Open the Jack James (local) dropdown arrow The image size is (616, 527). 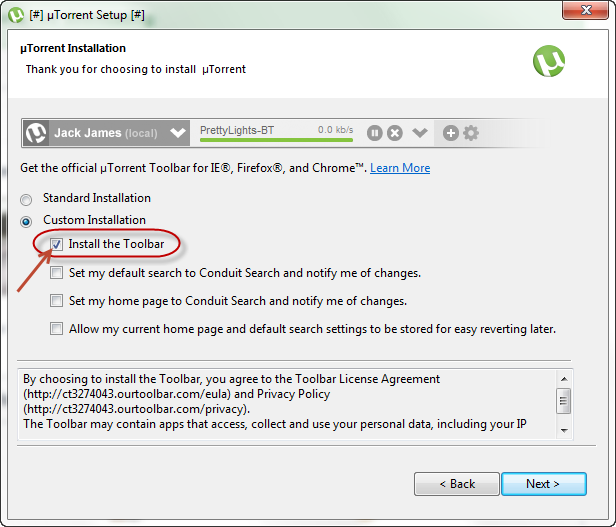coord(178,133)
